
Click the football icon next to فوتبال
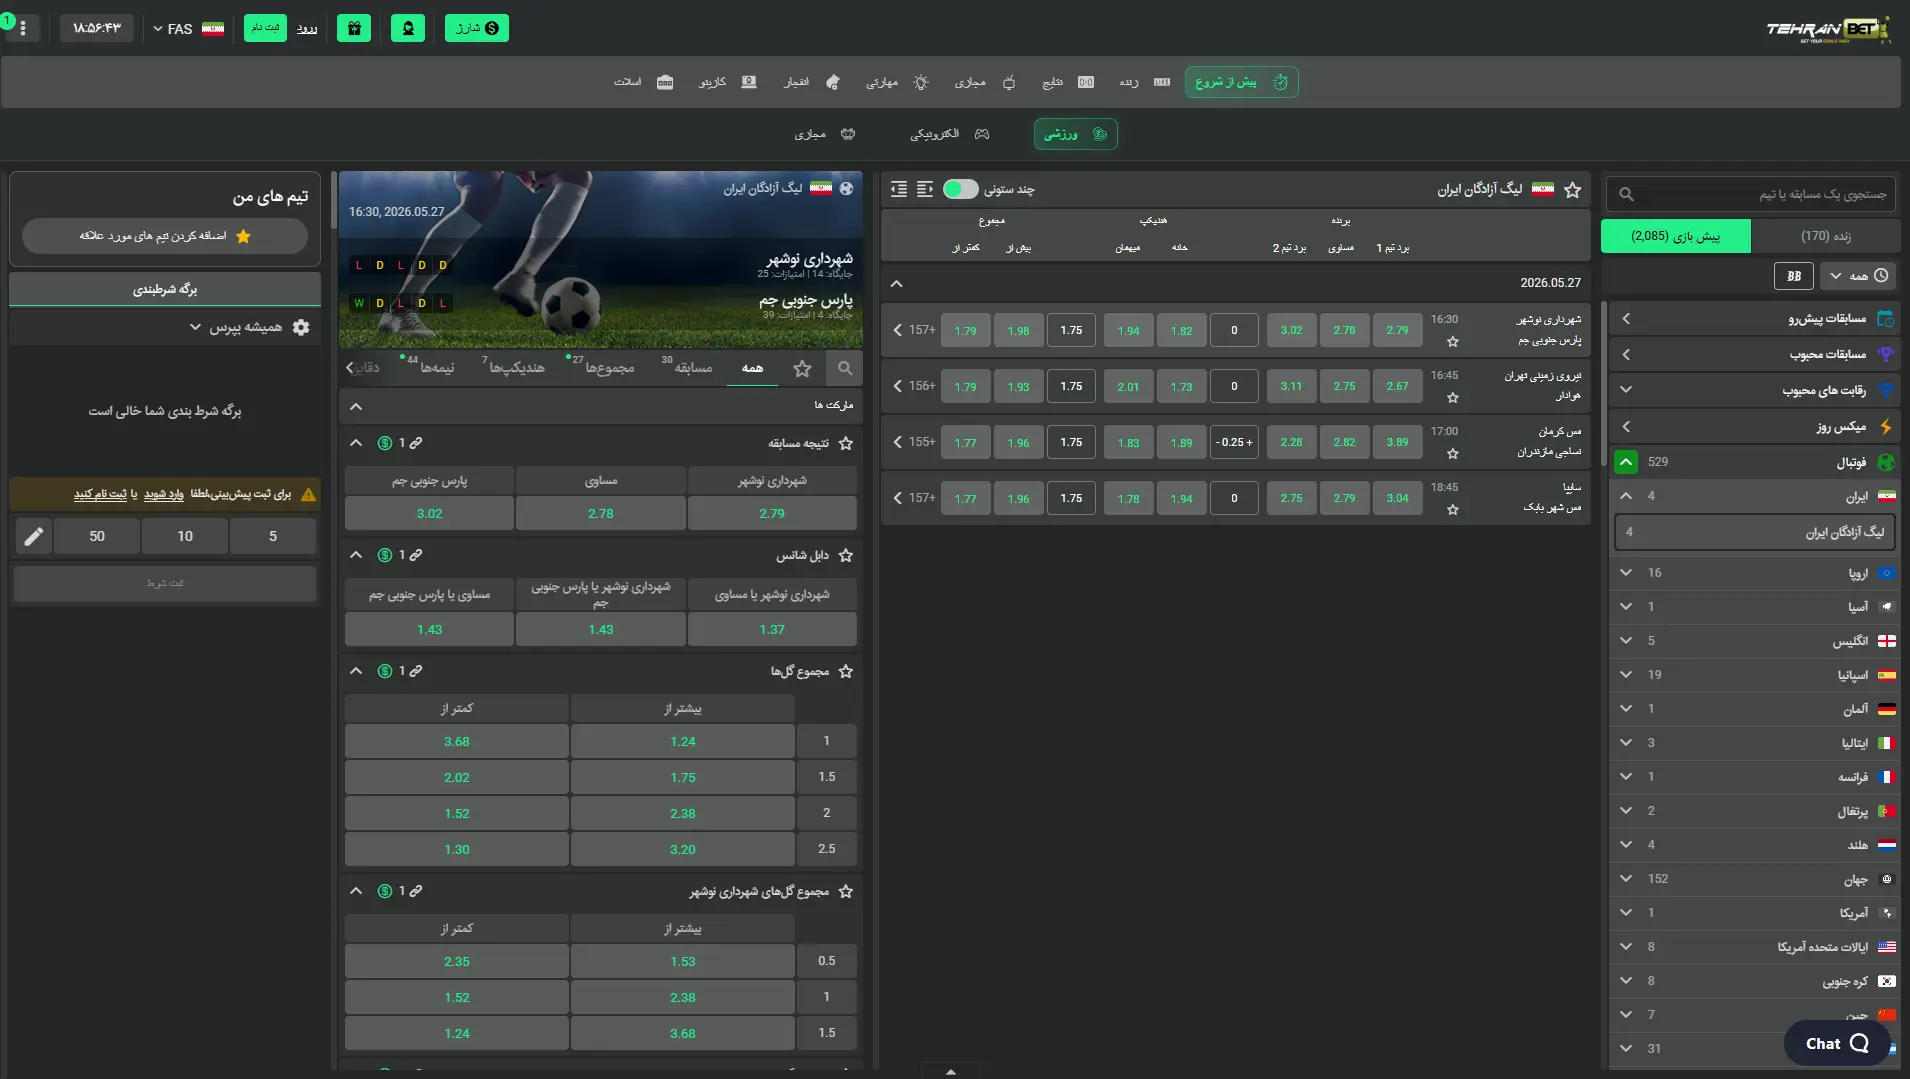(1886, 462)
